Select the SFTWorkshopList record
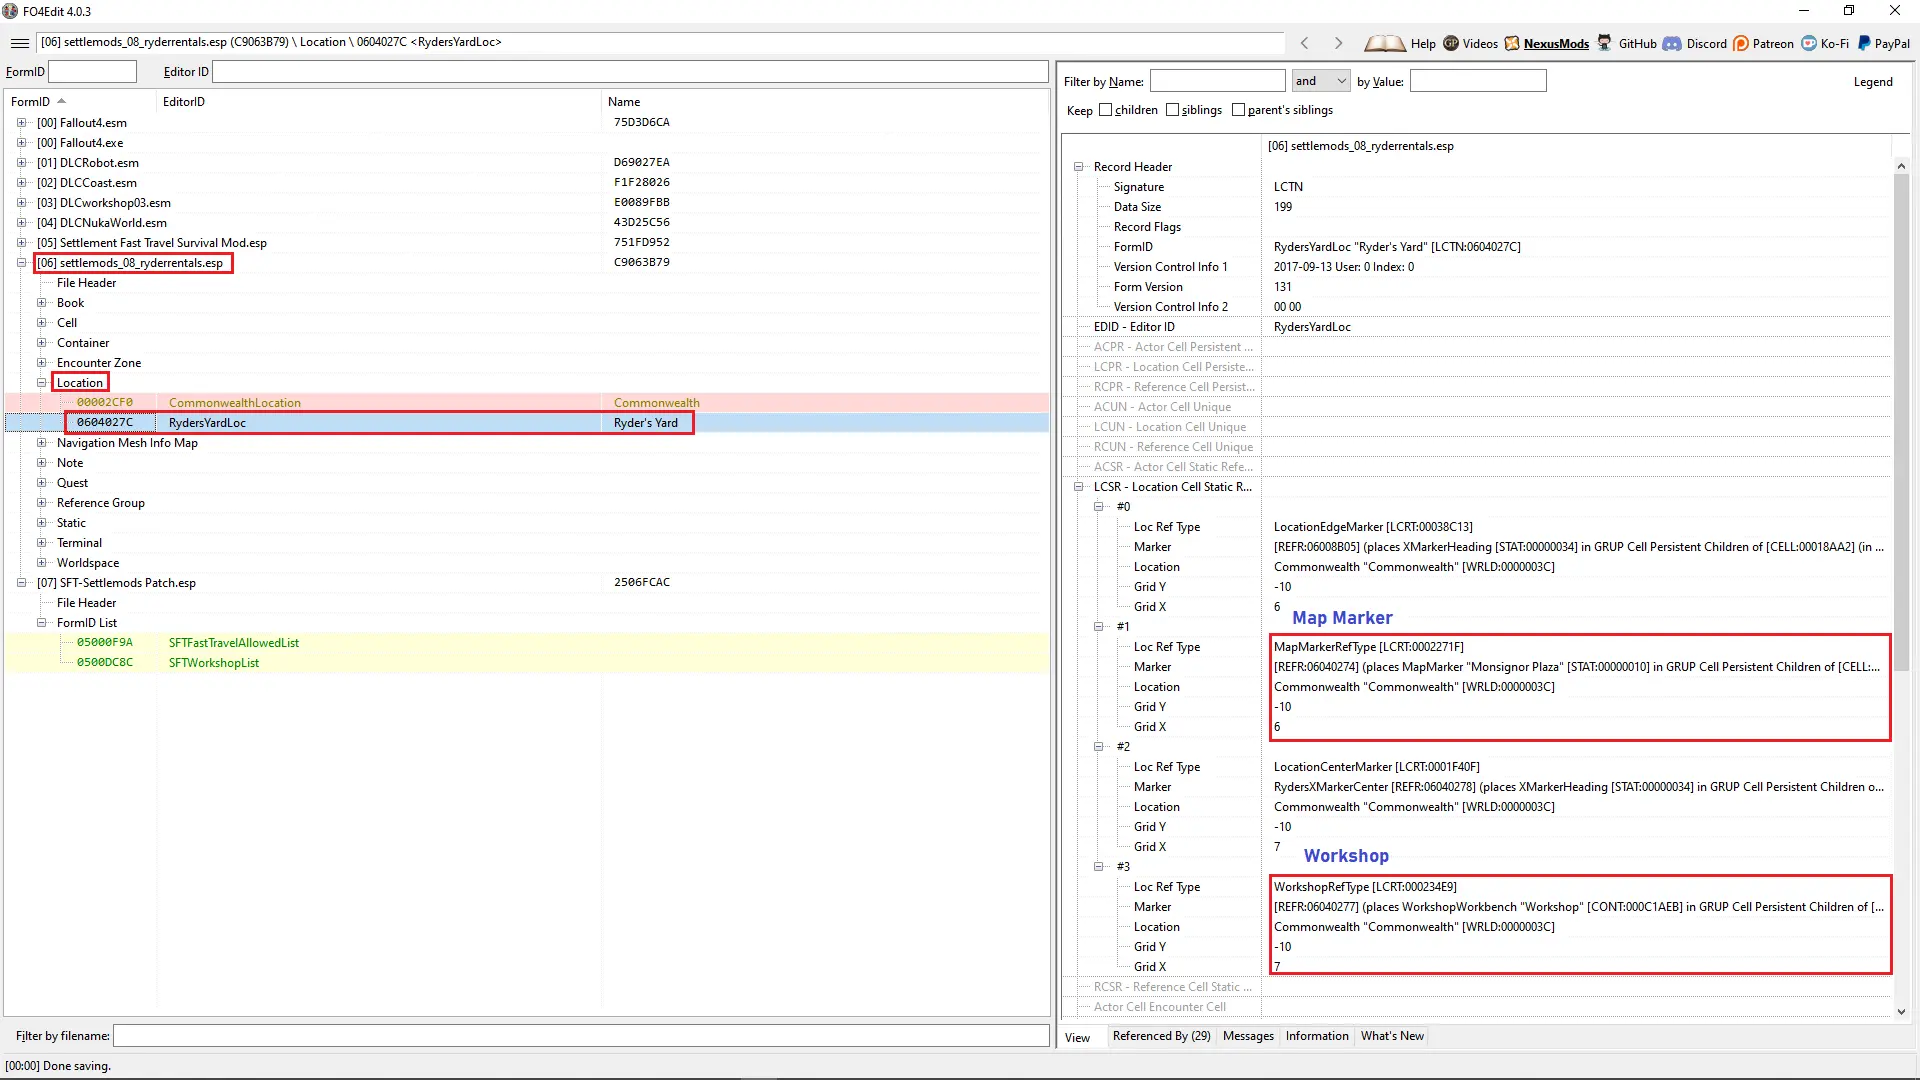The image size is (1920, 1080). click(x=527, y=663)
